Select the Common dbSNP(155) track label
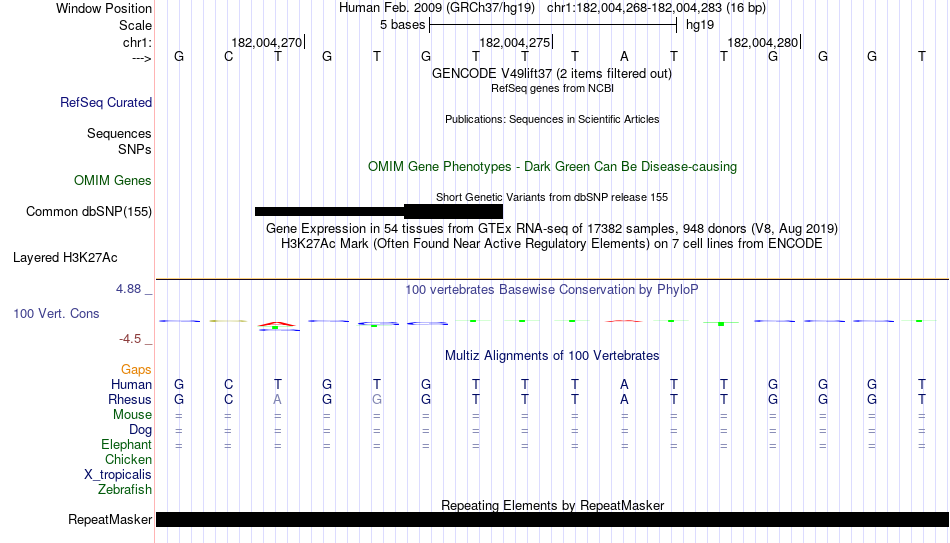This screenshot has height=543, width=950. click(x=88, y=212)
